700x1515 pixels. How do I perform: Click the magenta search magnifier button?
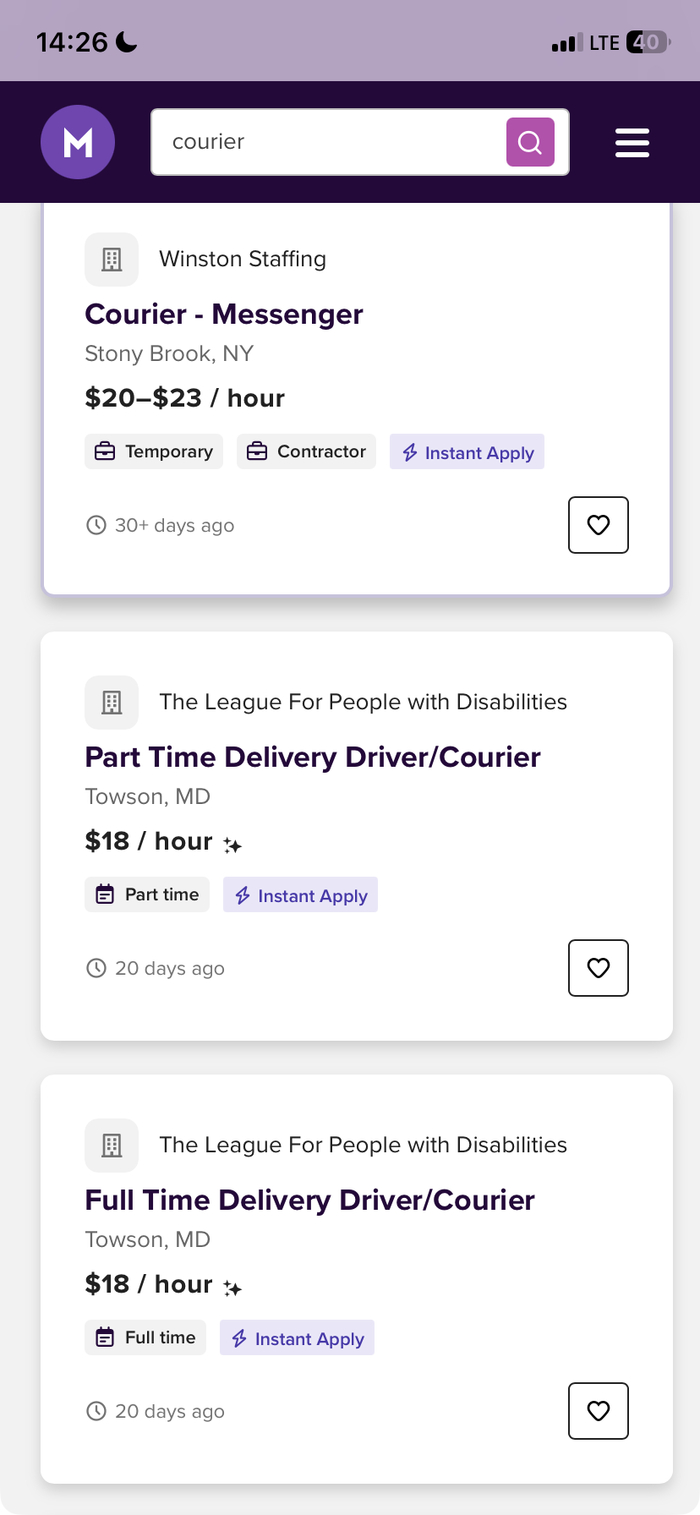530,142
